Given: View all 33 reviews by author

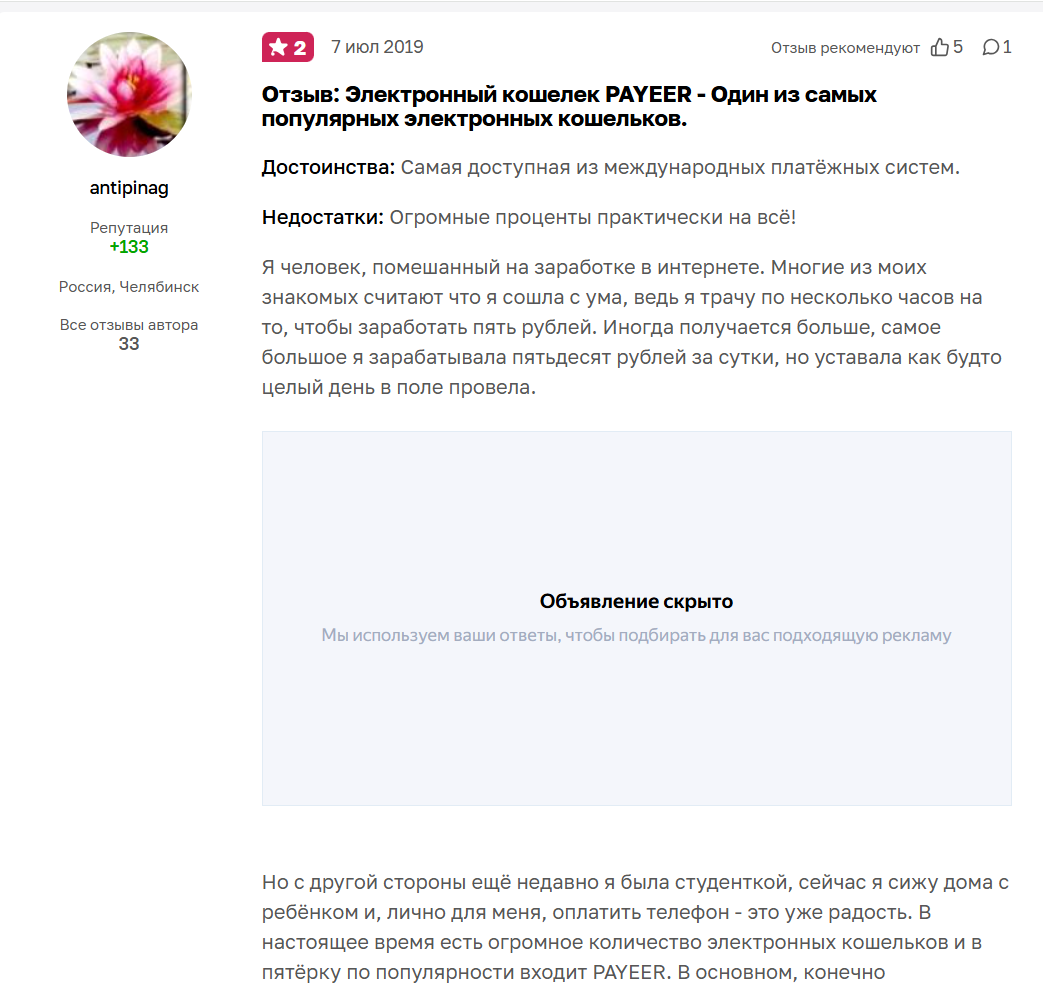Looking at the screenshot, I should point(129,344).
